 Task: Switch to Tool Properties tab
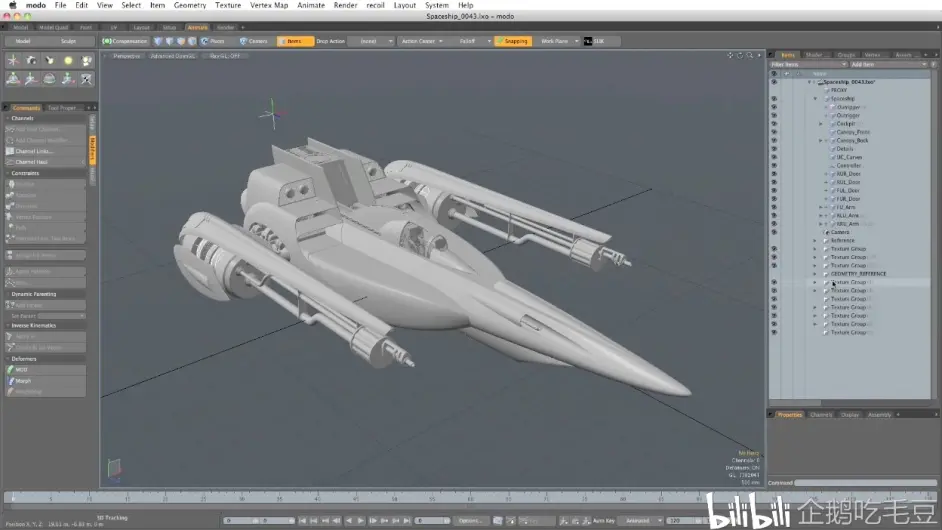click(62, 108)
